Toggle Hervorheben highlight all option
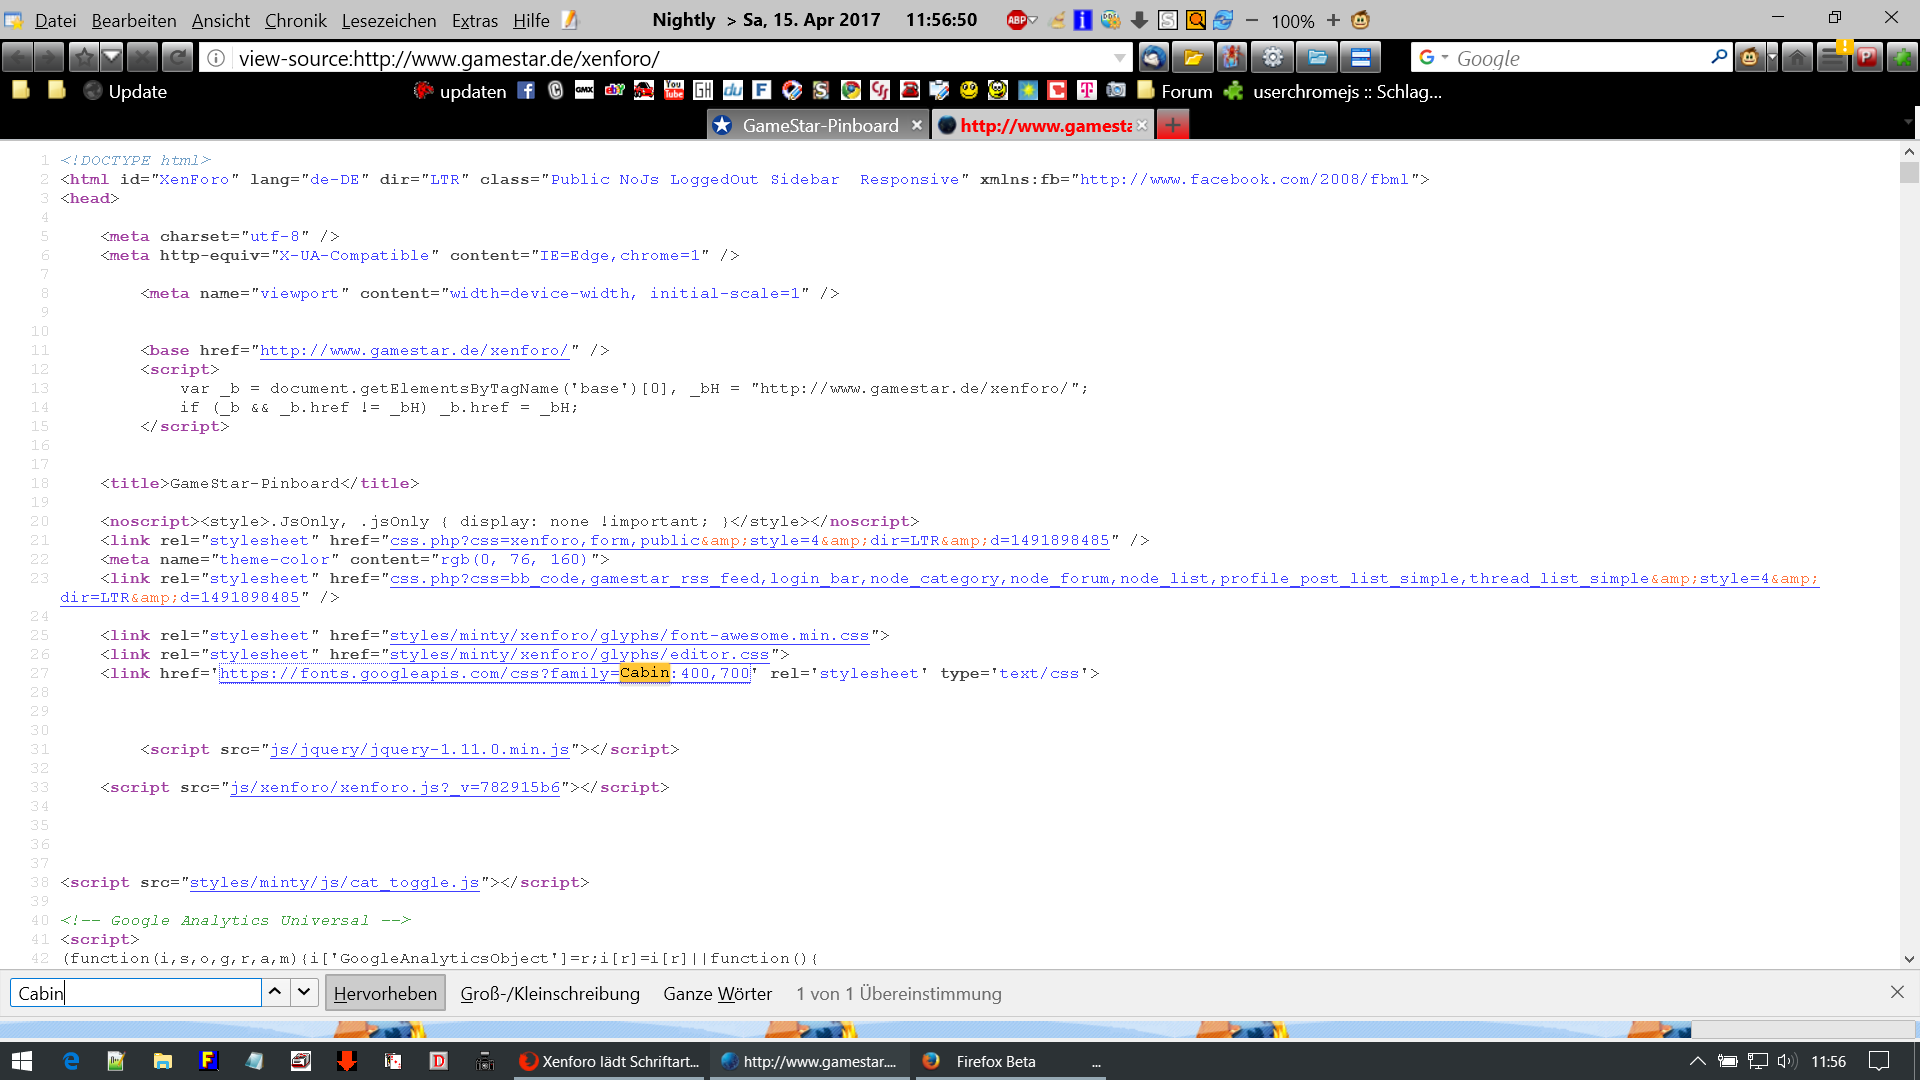The height and width of the screenshot is (1080, 1920). [x=385, y=993]
